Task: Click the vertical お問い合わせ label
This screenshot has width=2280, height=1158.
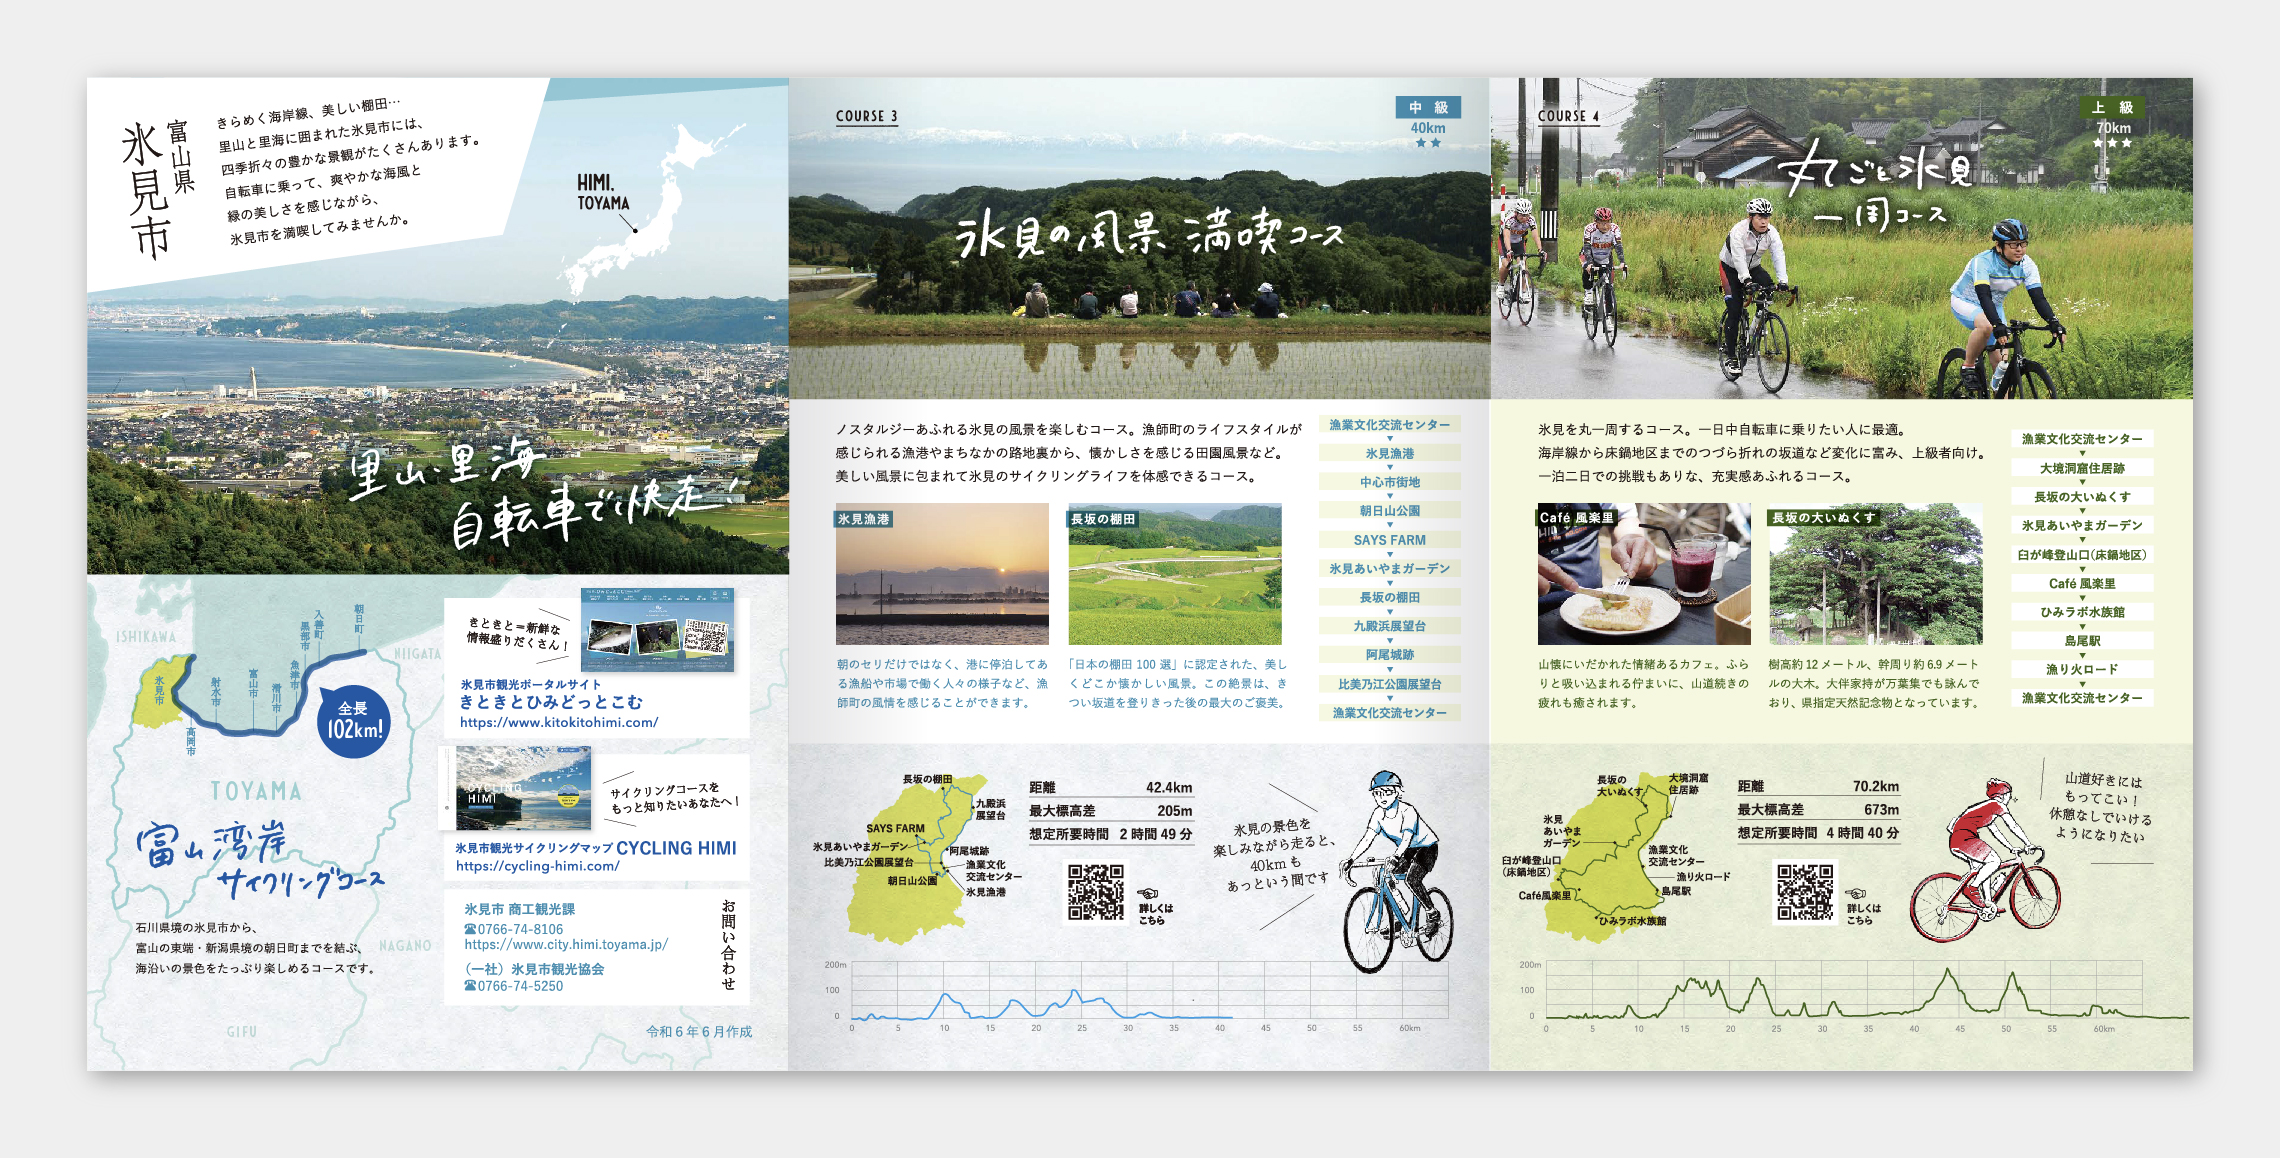Action: point(729,945)
